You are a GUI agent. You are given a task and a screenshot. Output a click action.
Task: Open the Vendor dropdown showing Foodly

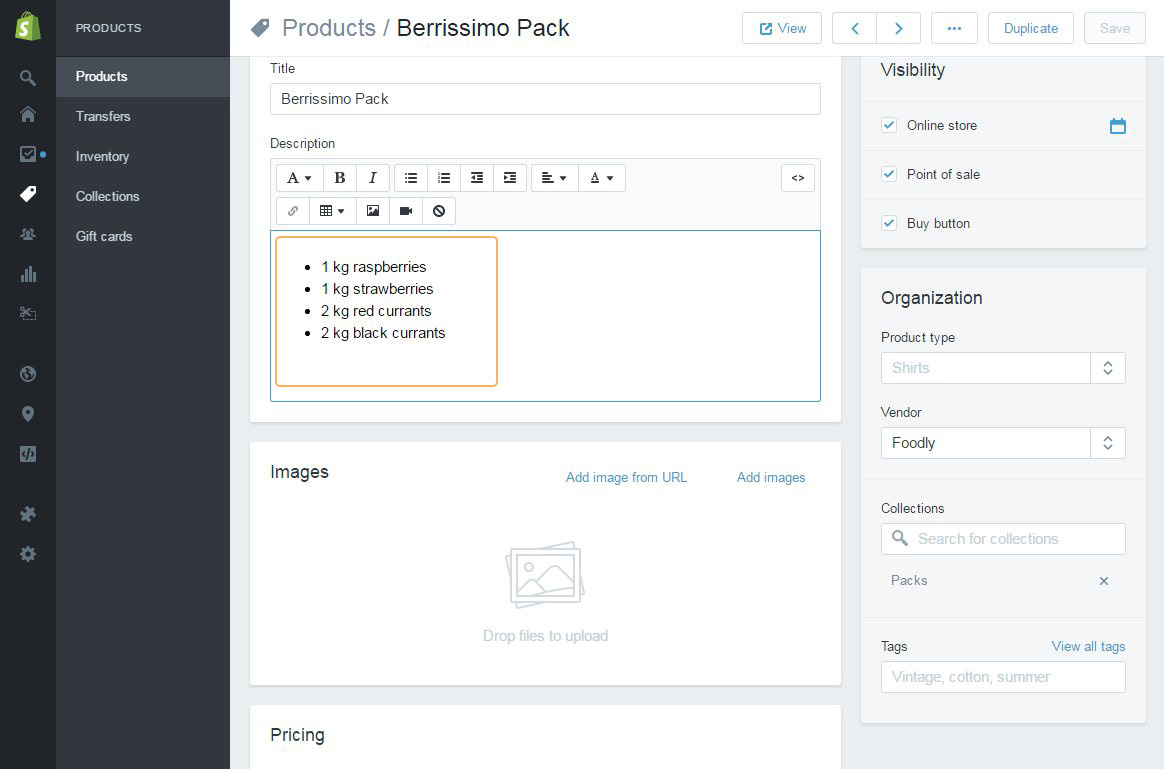[1003, 443]
